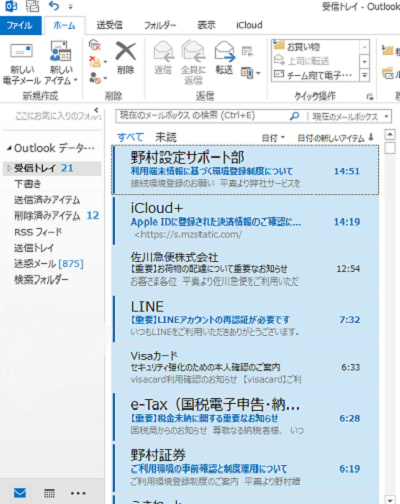Image resolution: width=400 pixels, height=504 pixels.
Task: Open the 佐川急便株式会社 email
Action: (245, 269)
